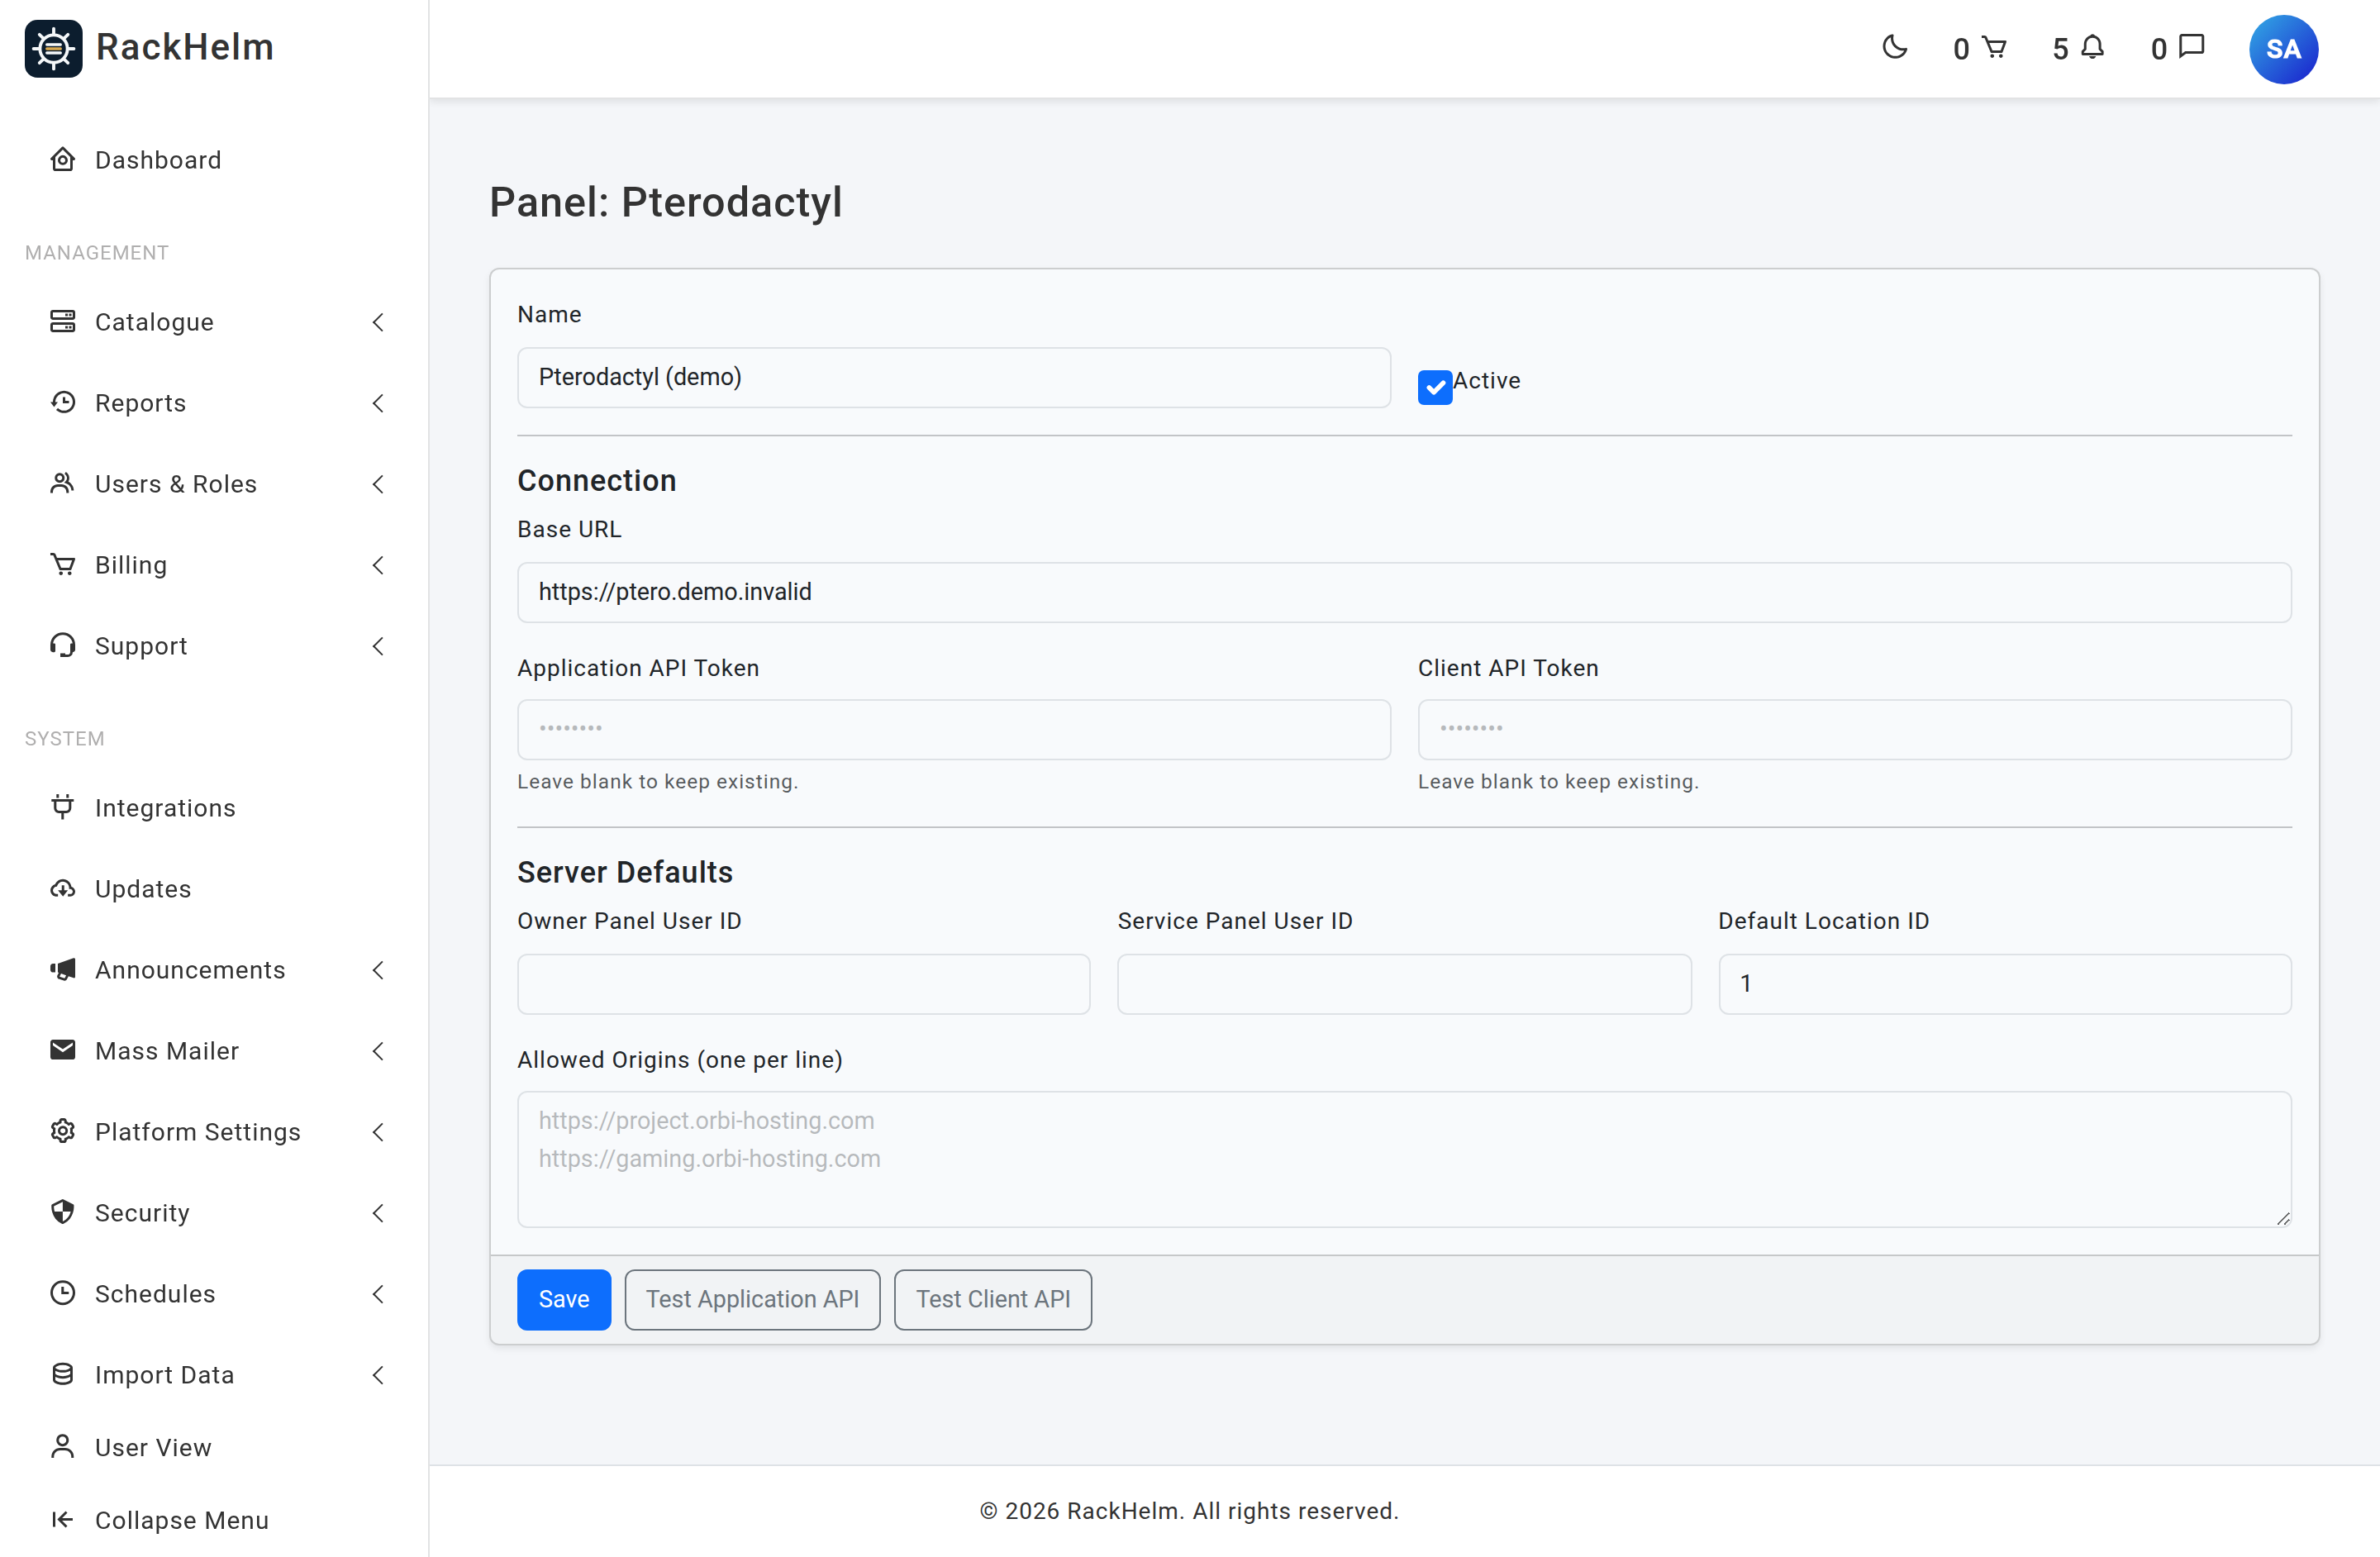Viewport: 2380px width, 1557px height.
Task: Open messages chat icon
Action: tap(2191, 46)
